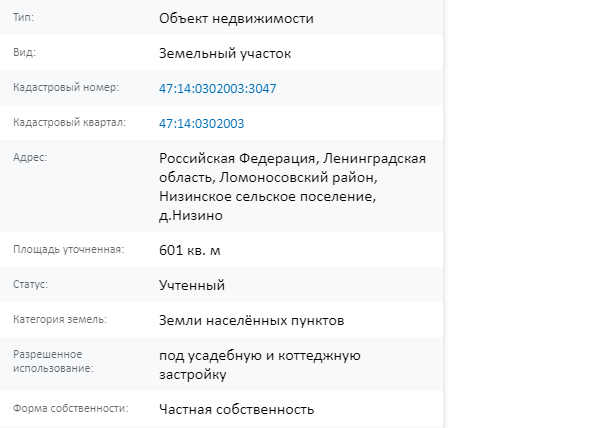
Task: Click the value 'под усадебную и коттеджную застройку'
Action: point(260,365)
